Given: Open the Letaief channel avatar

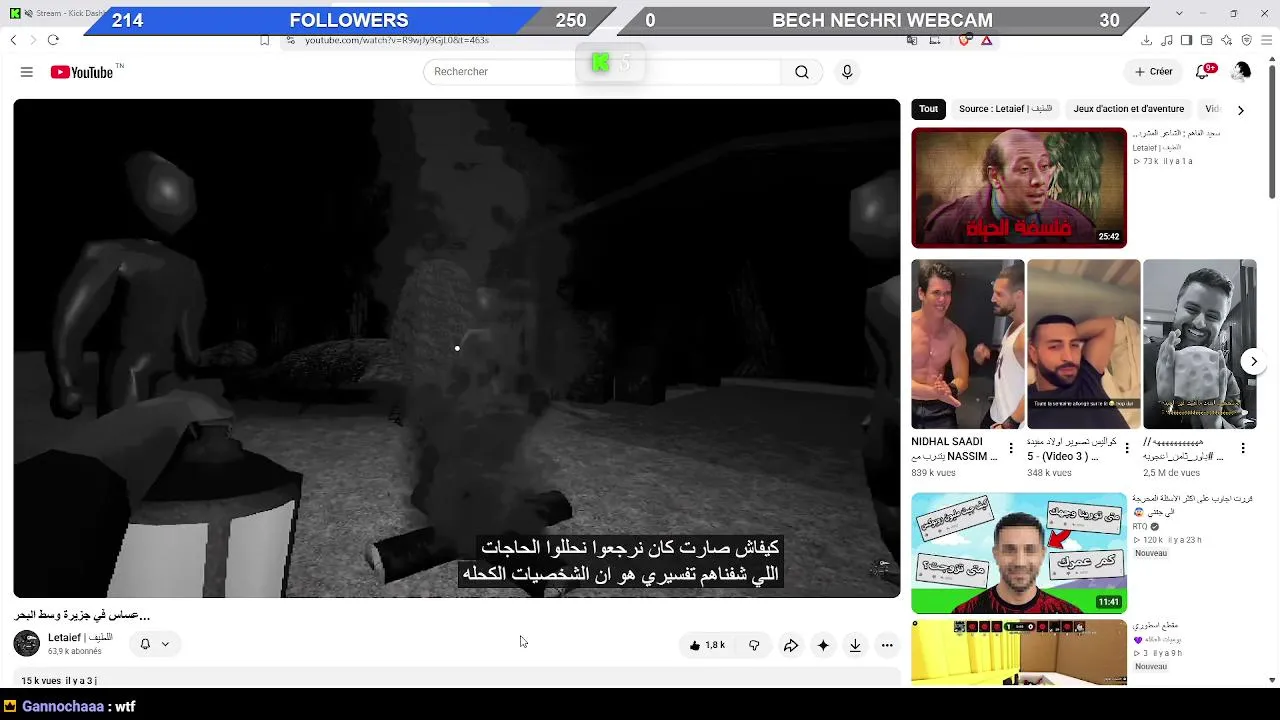Looking at the screenshot, I should (27, 644).
